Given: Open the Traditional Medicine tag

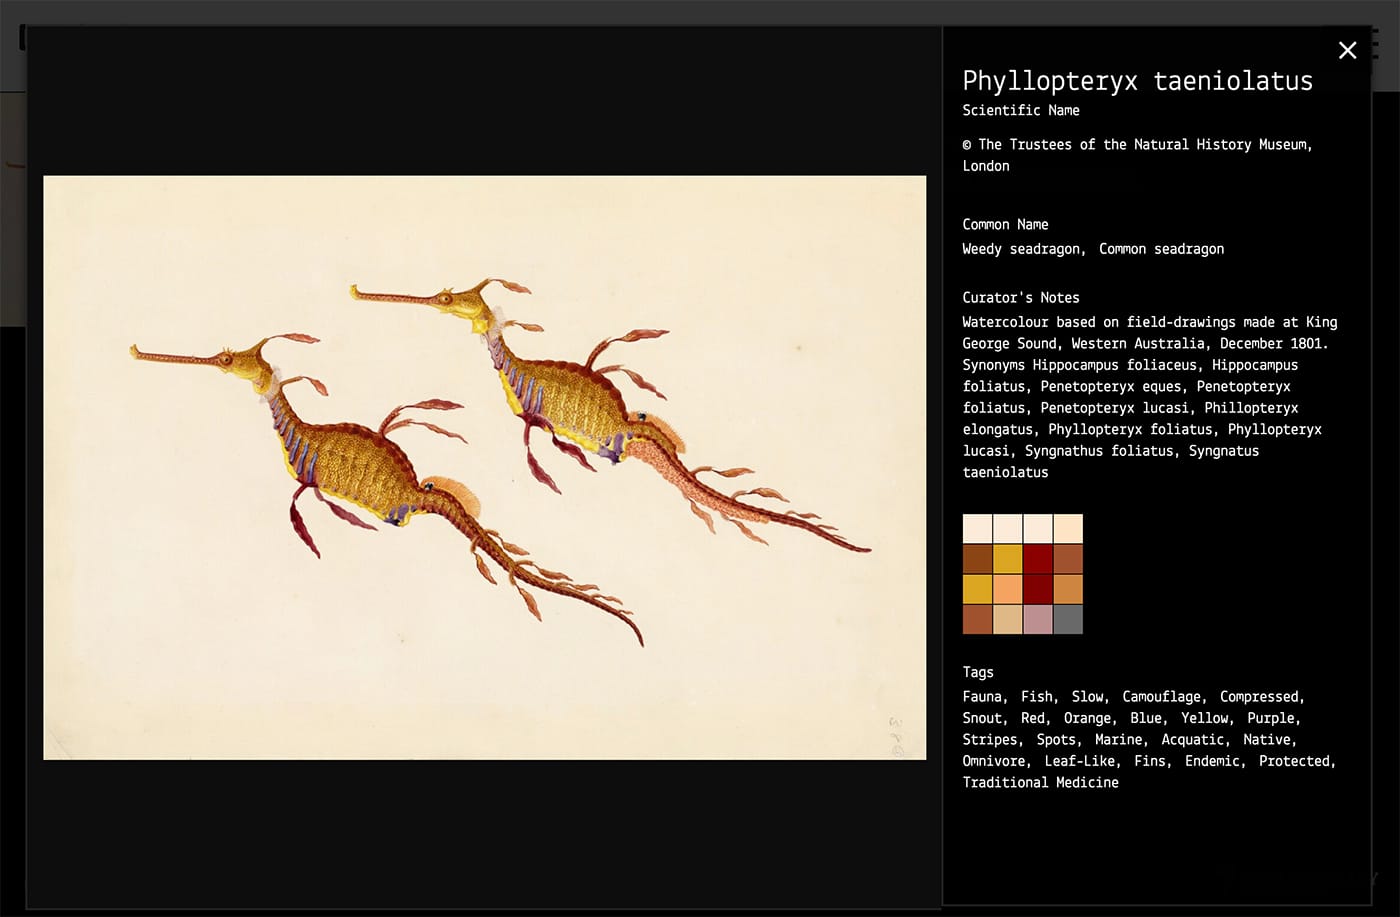Looking at the screenshot, I should [x=1039, y=782].
